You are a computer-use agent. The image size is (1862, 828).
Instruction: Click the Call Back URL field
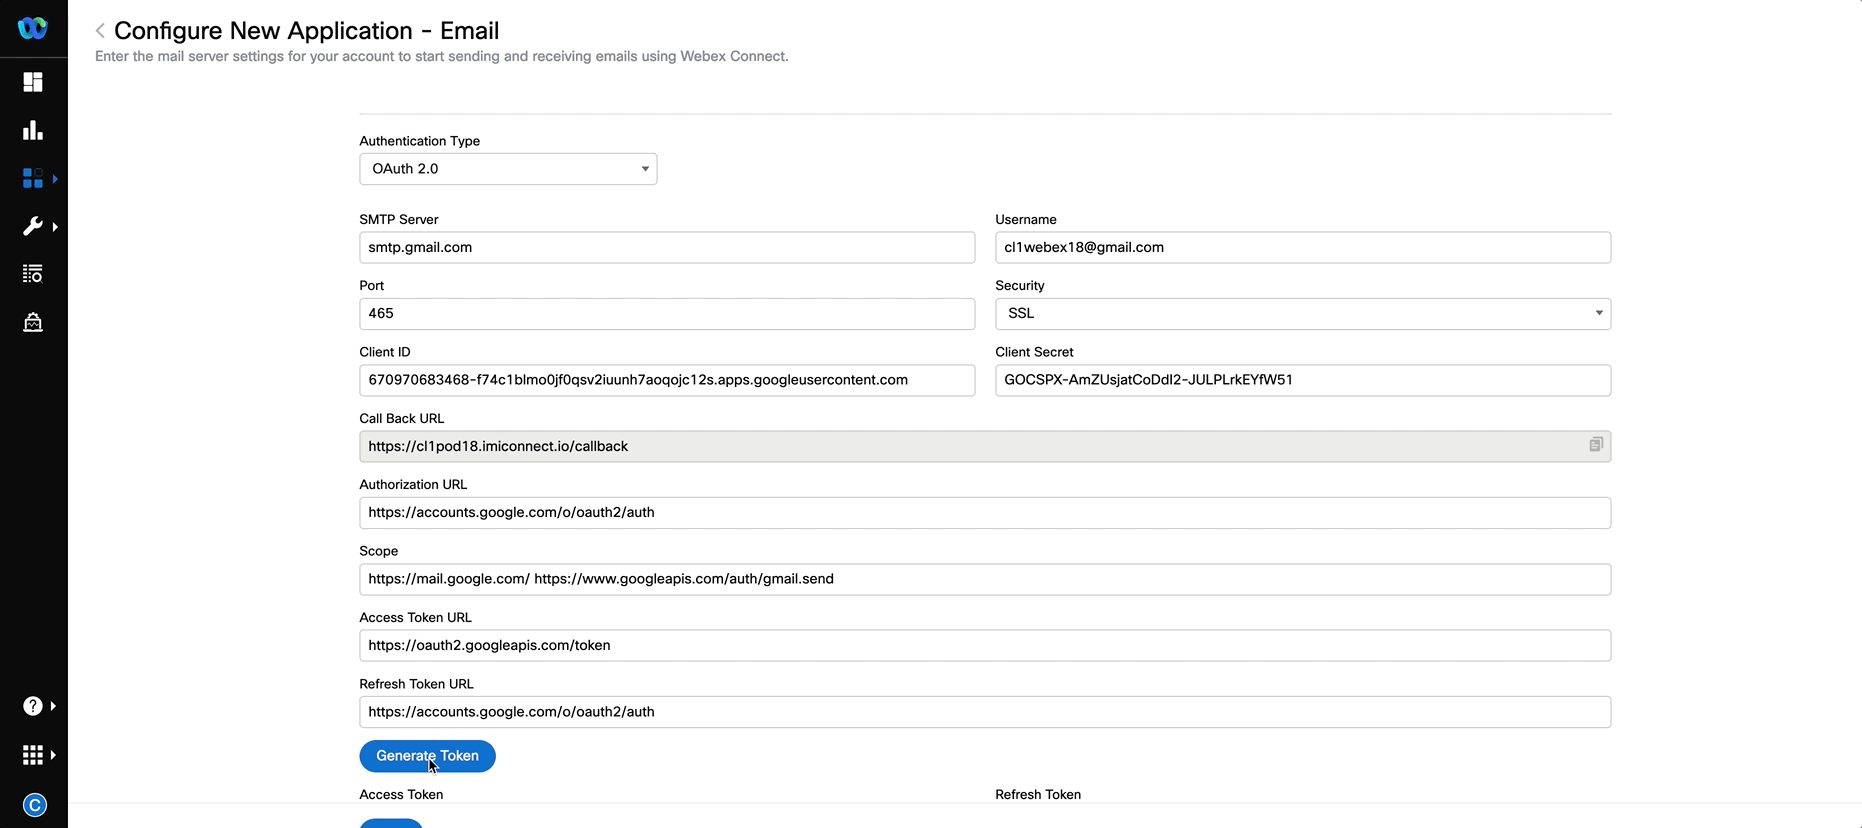(x=985, y=446)
